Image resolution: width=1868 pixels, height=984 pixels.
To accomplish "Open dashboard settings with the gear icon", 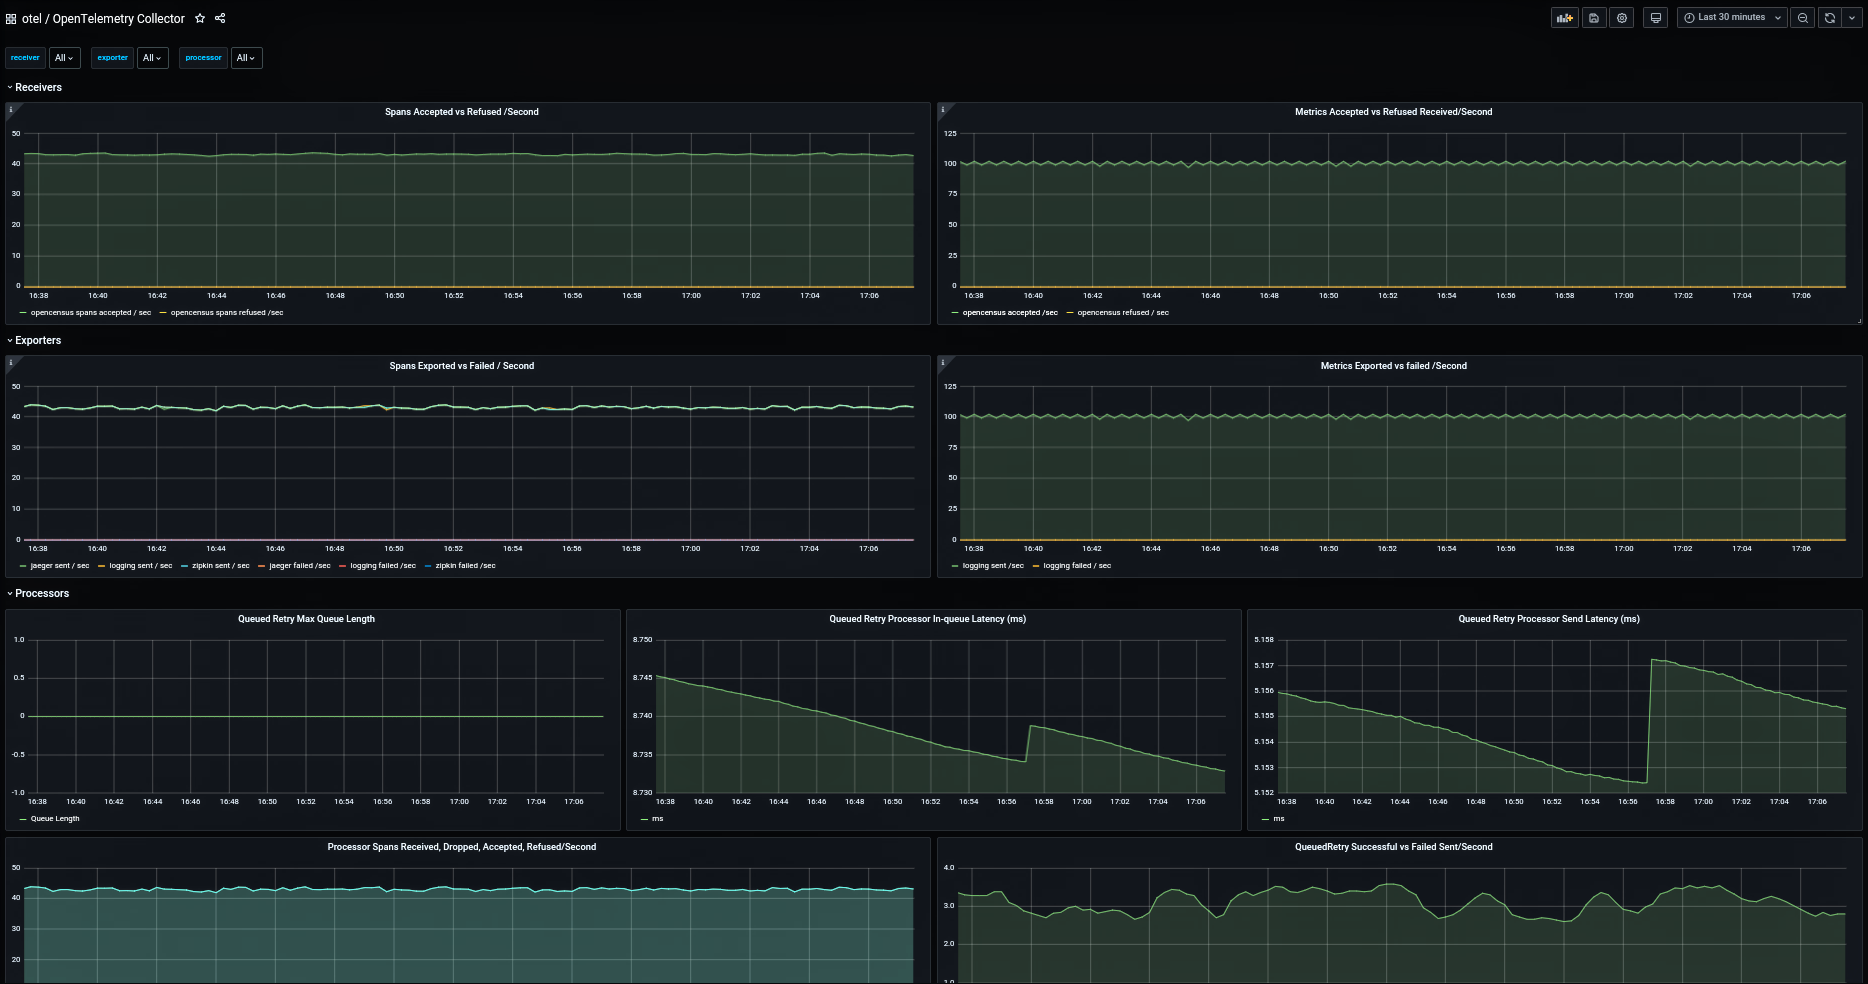I will (1621, 17).
